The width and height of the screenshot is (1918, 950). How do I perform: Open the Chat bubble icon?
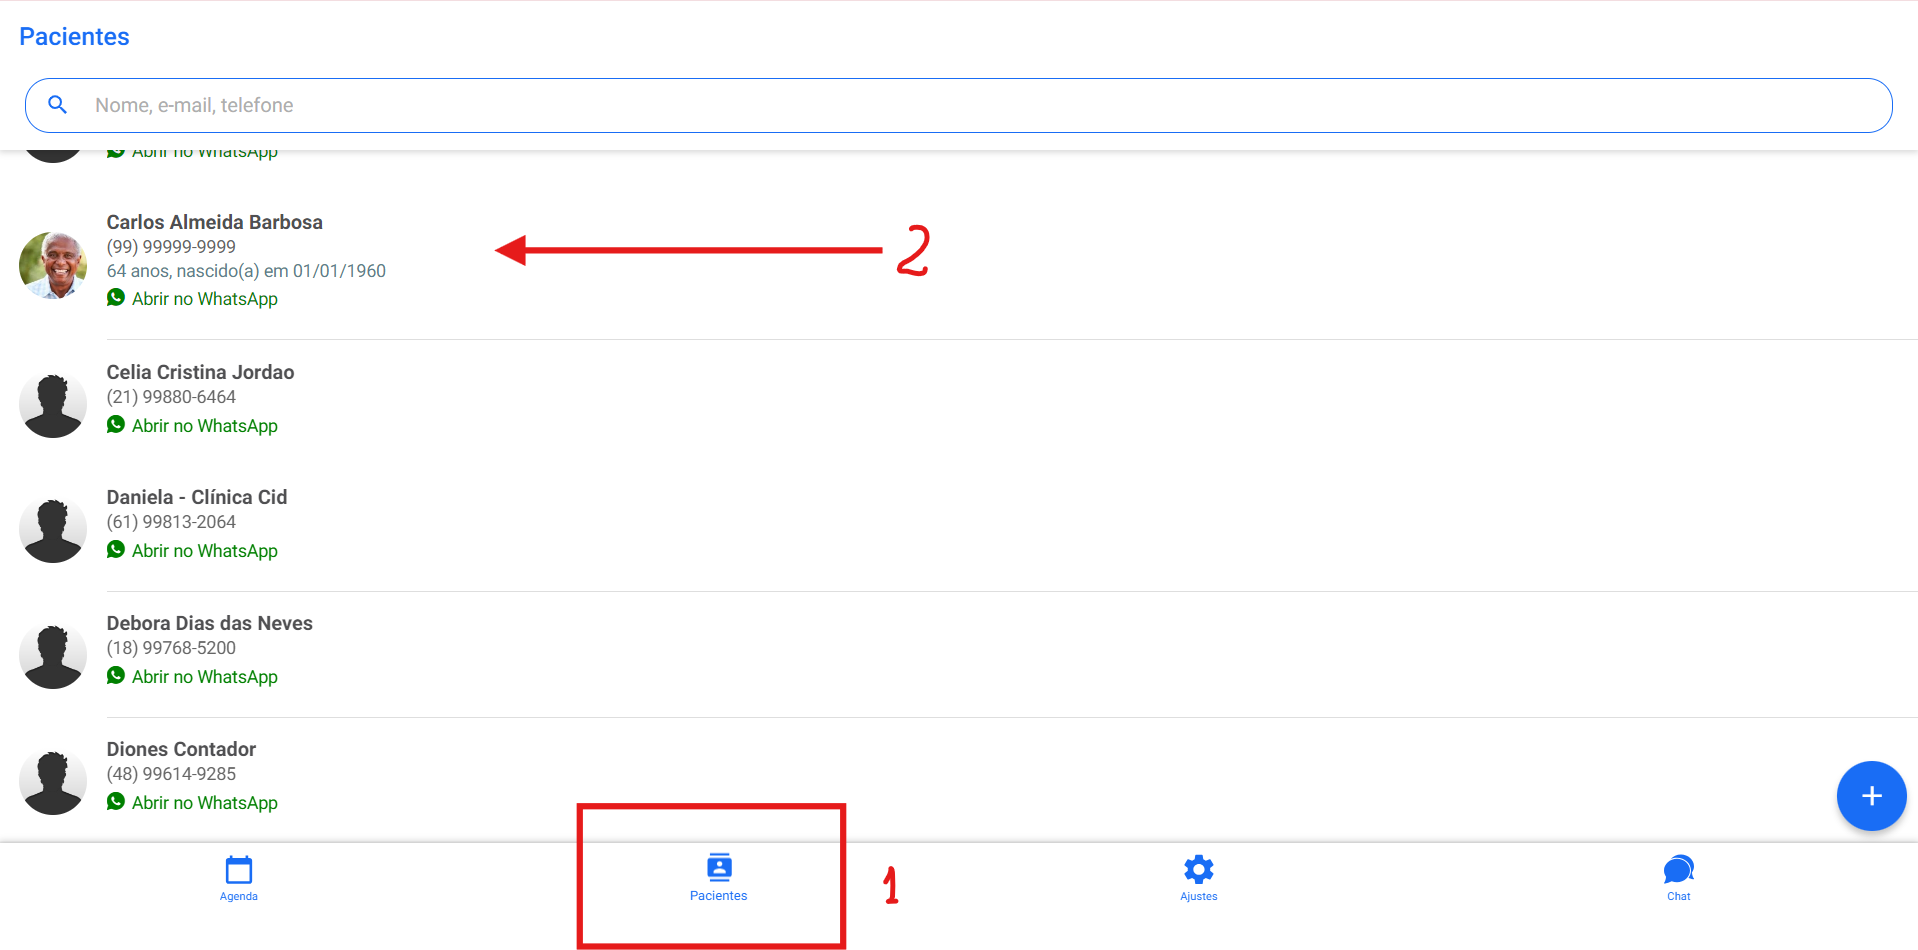1679,869
